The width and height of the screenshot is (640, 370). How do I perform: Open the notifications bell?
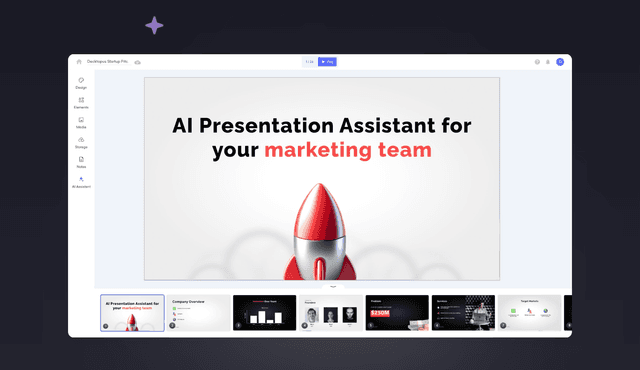pos(548,62)
